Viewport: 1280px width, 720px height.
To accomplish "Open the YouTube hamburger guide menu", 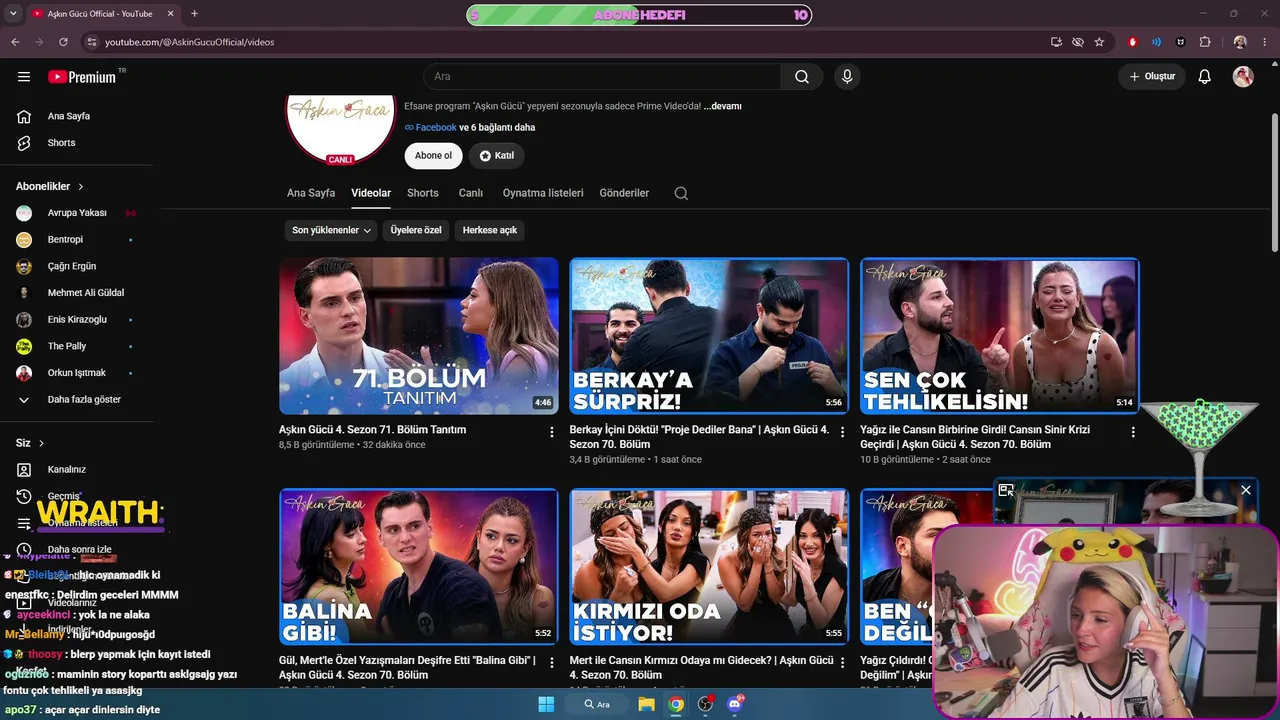I will pos(24,77).
